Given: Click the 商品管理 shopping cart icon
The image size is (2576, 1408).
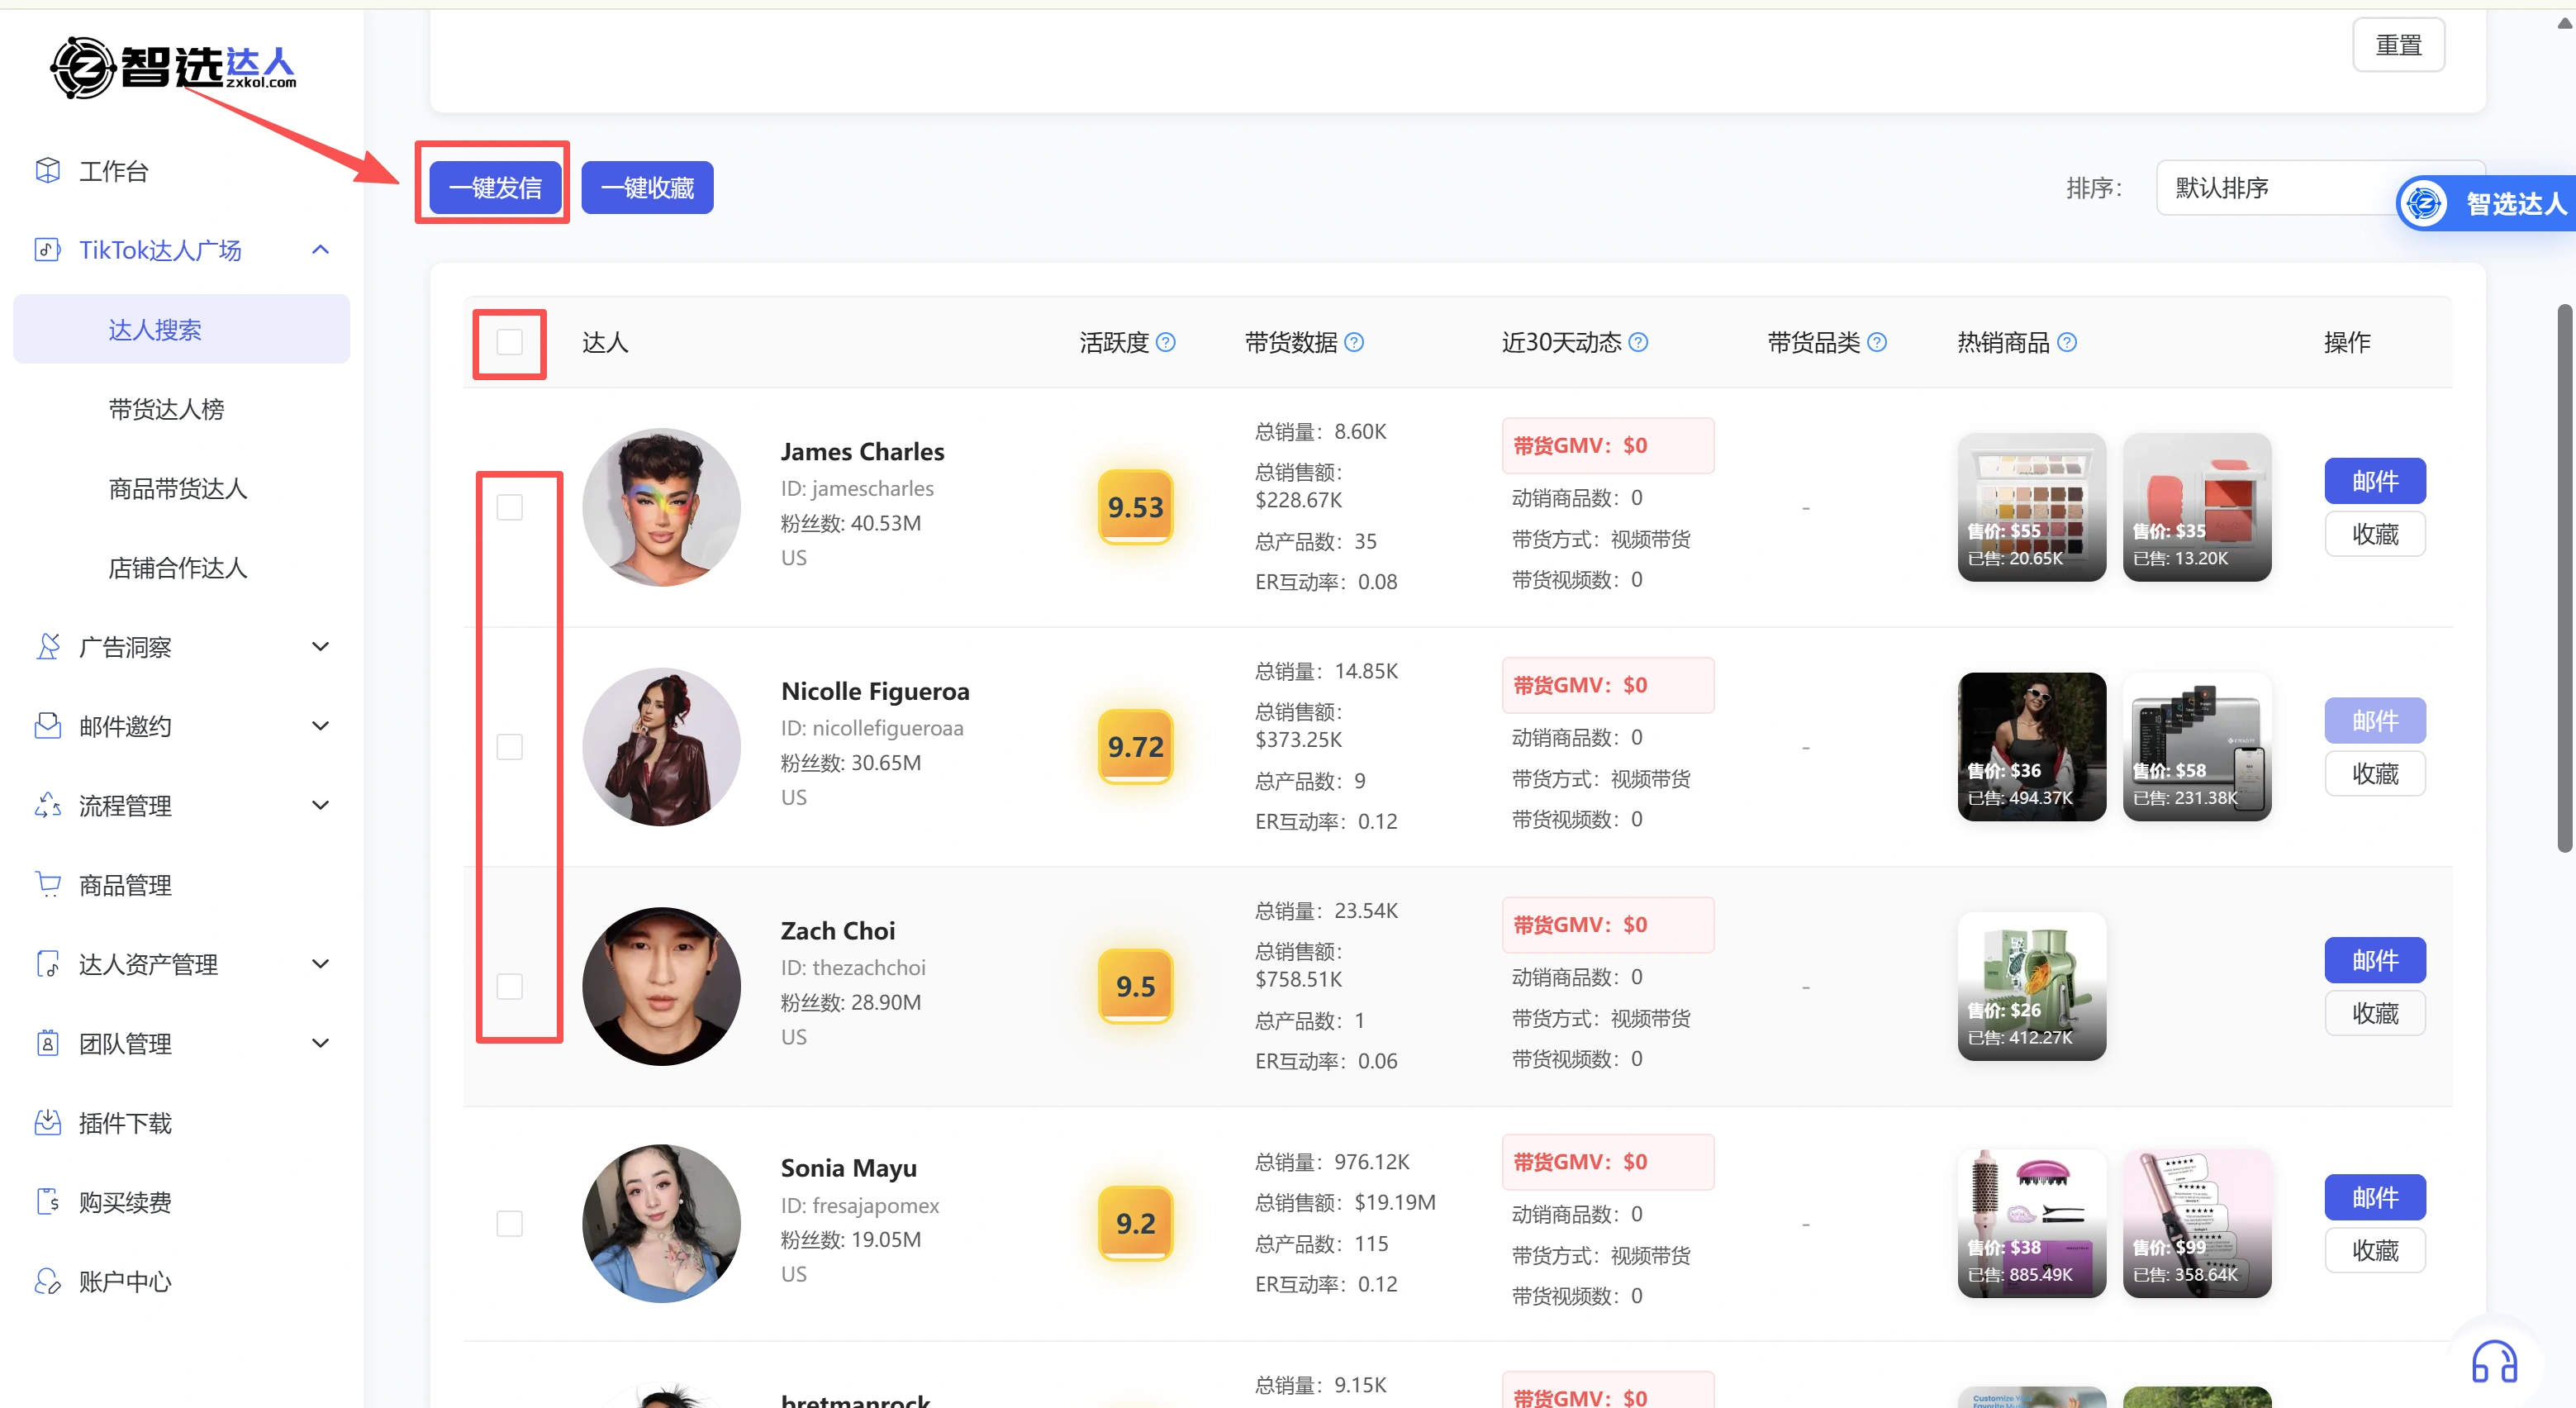Looking at the screenshot, I should pyautogui.click(x=47, y=885).
